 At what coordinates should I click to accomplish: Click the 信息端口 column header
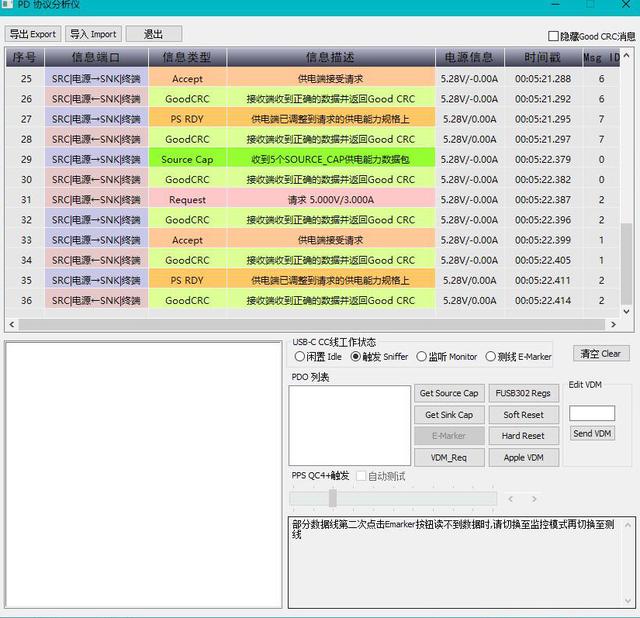click(x=96, y=57)
